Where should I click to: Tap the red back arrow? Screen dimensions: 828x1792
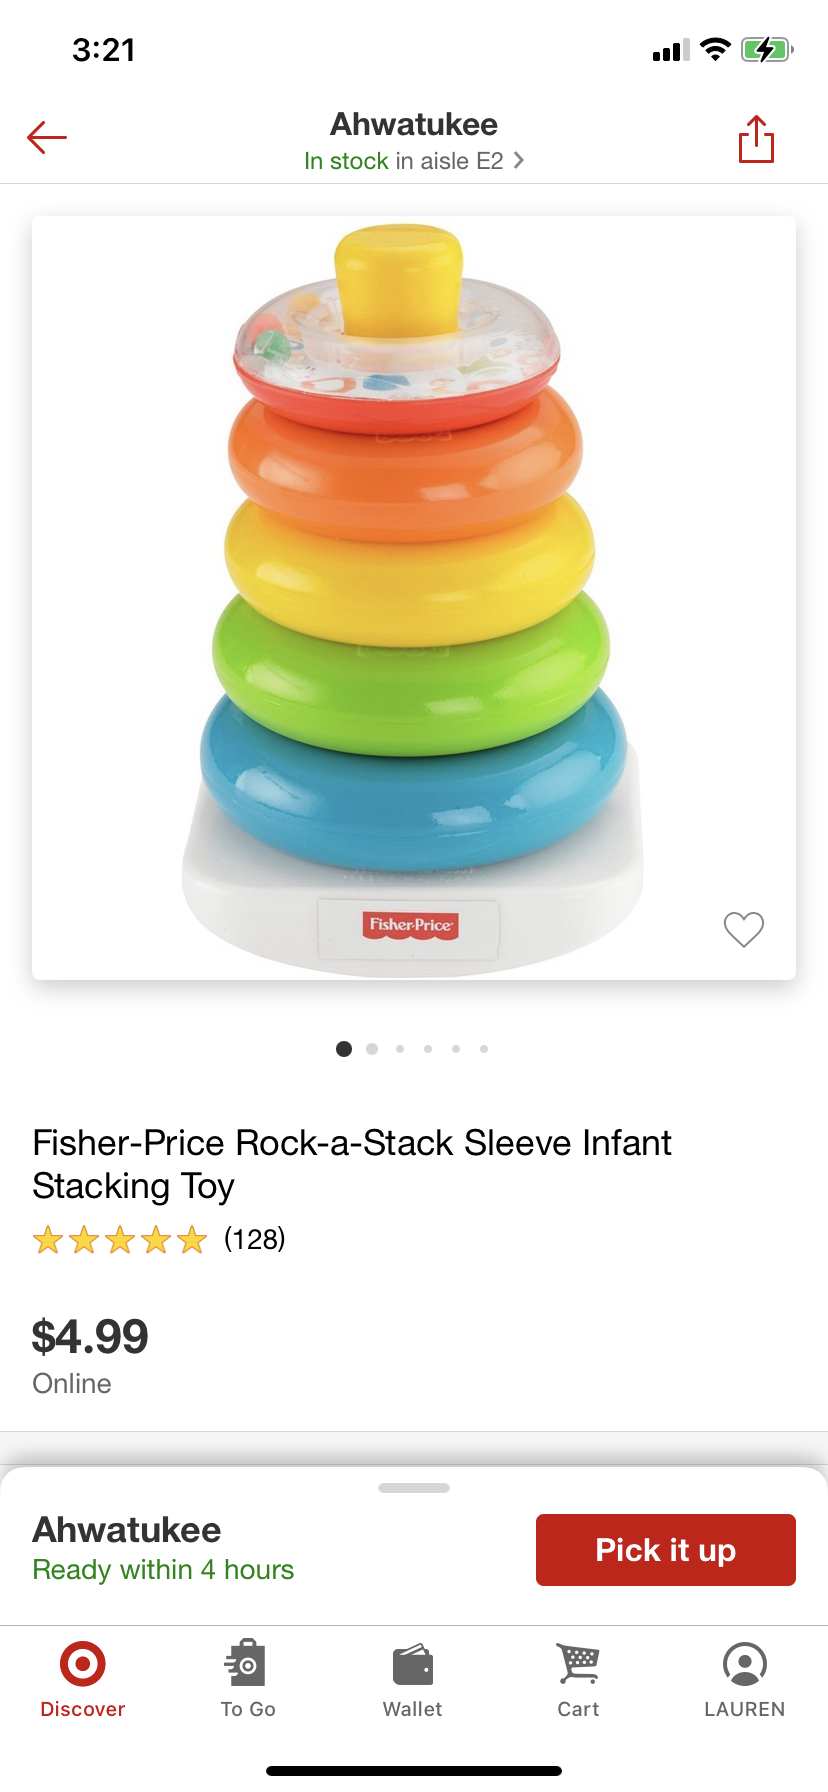47,138
